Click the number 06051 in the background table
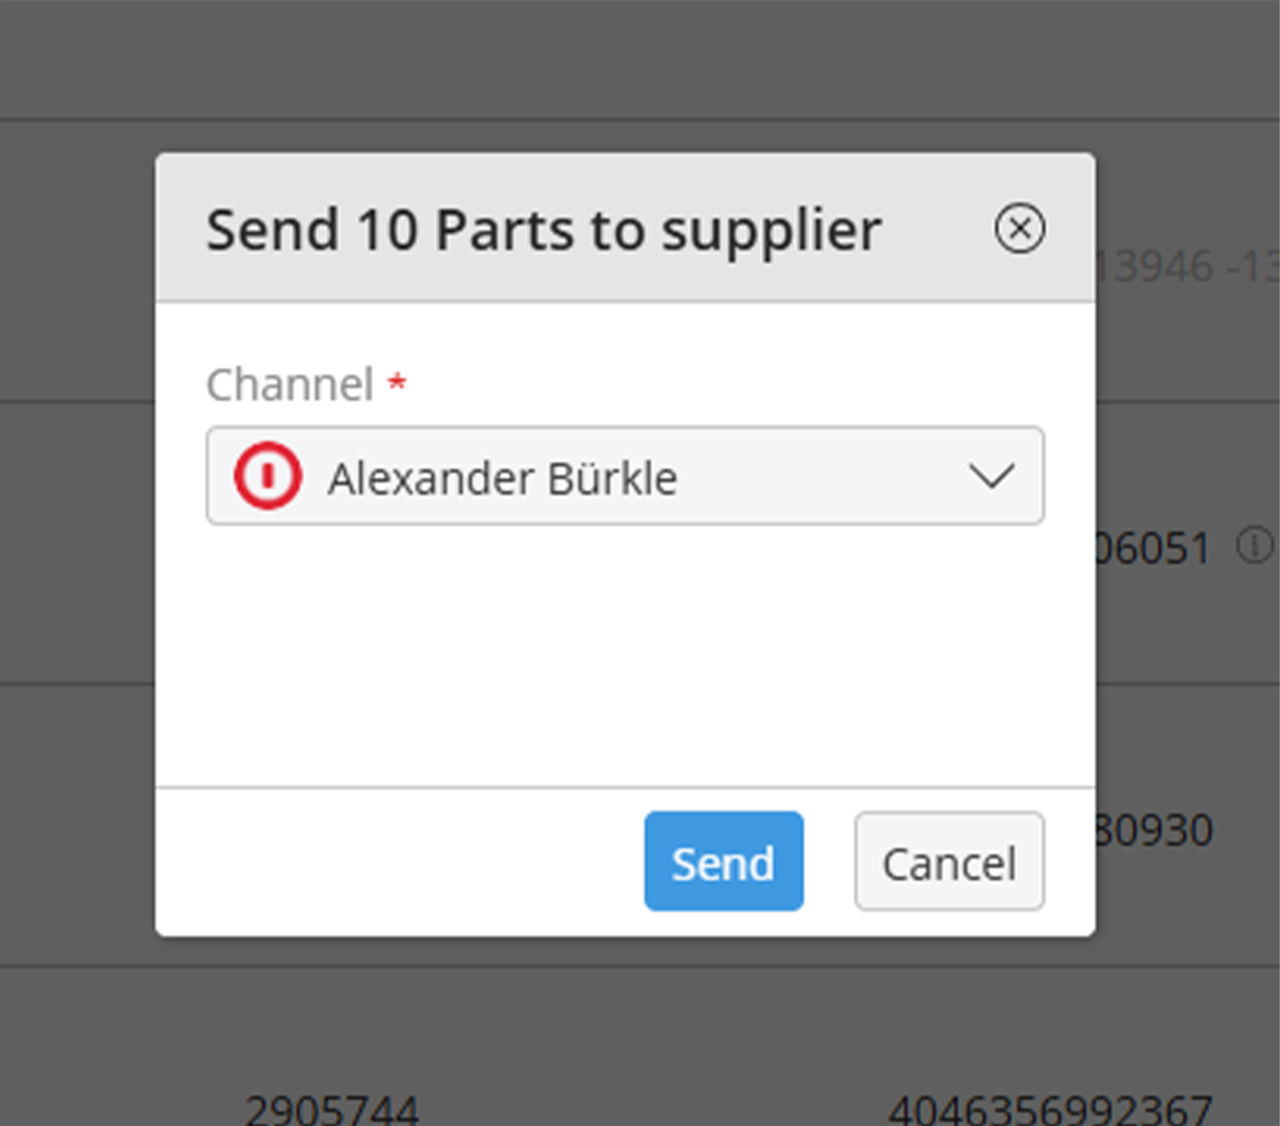Viewport: 1280px width, 1126px height. point(1150,548)
